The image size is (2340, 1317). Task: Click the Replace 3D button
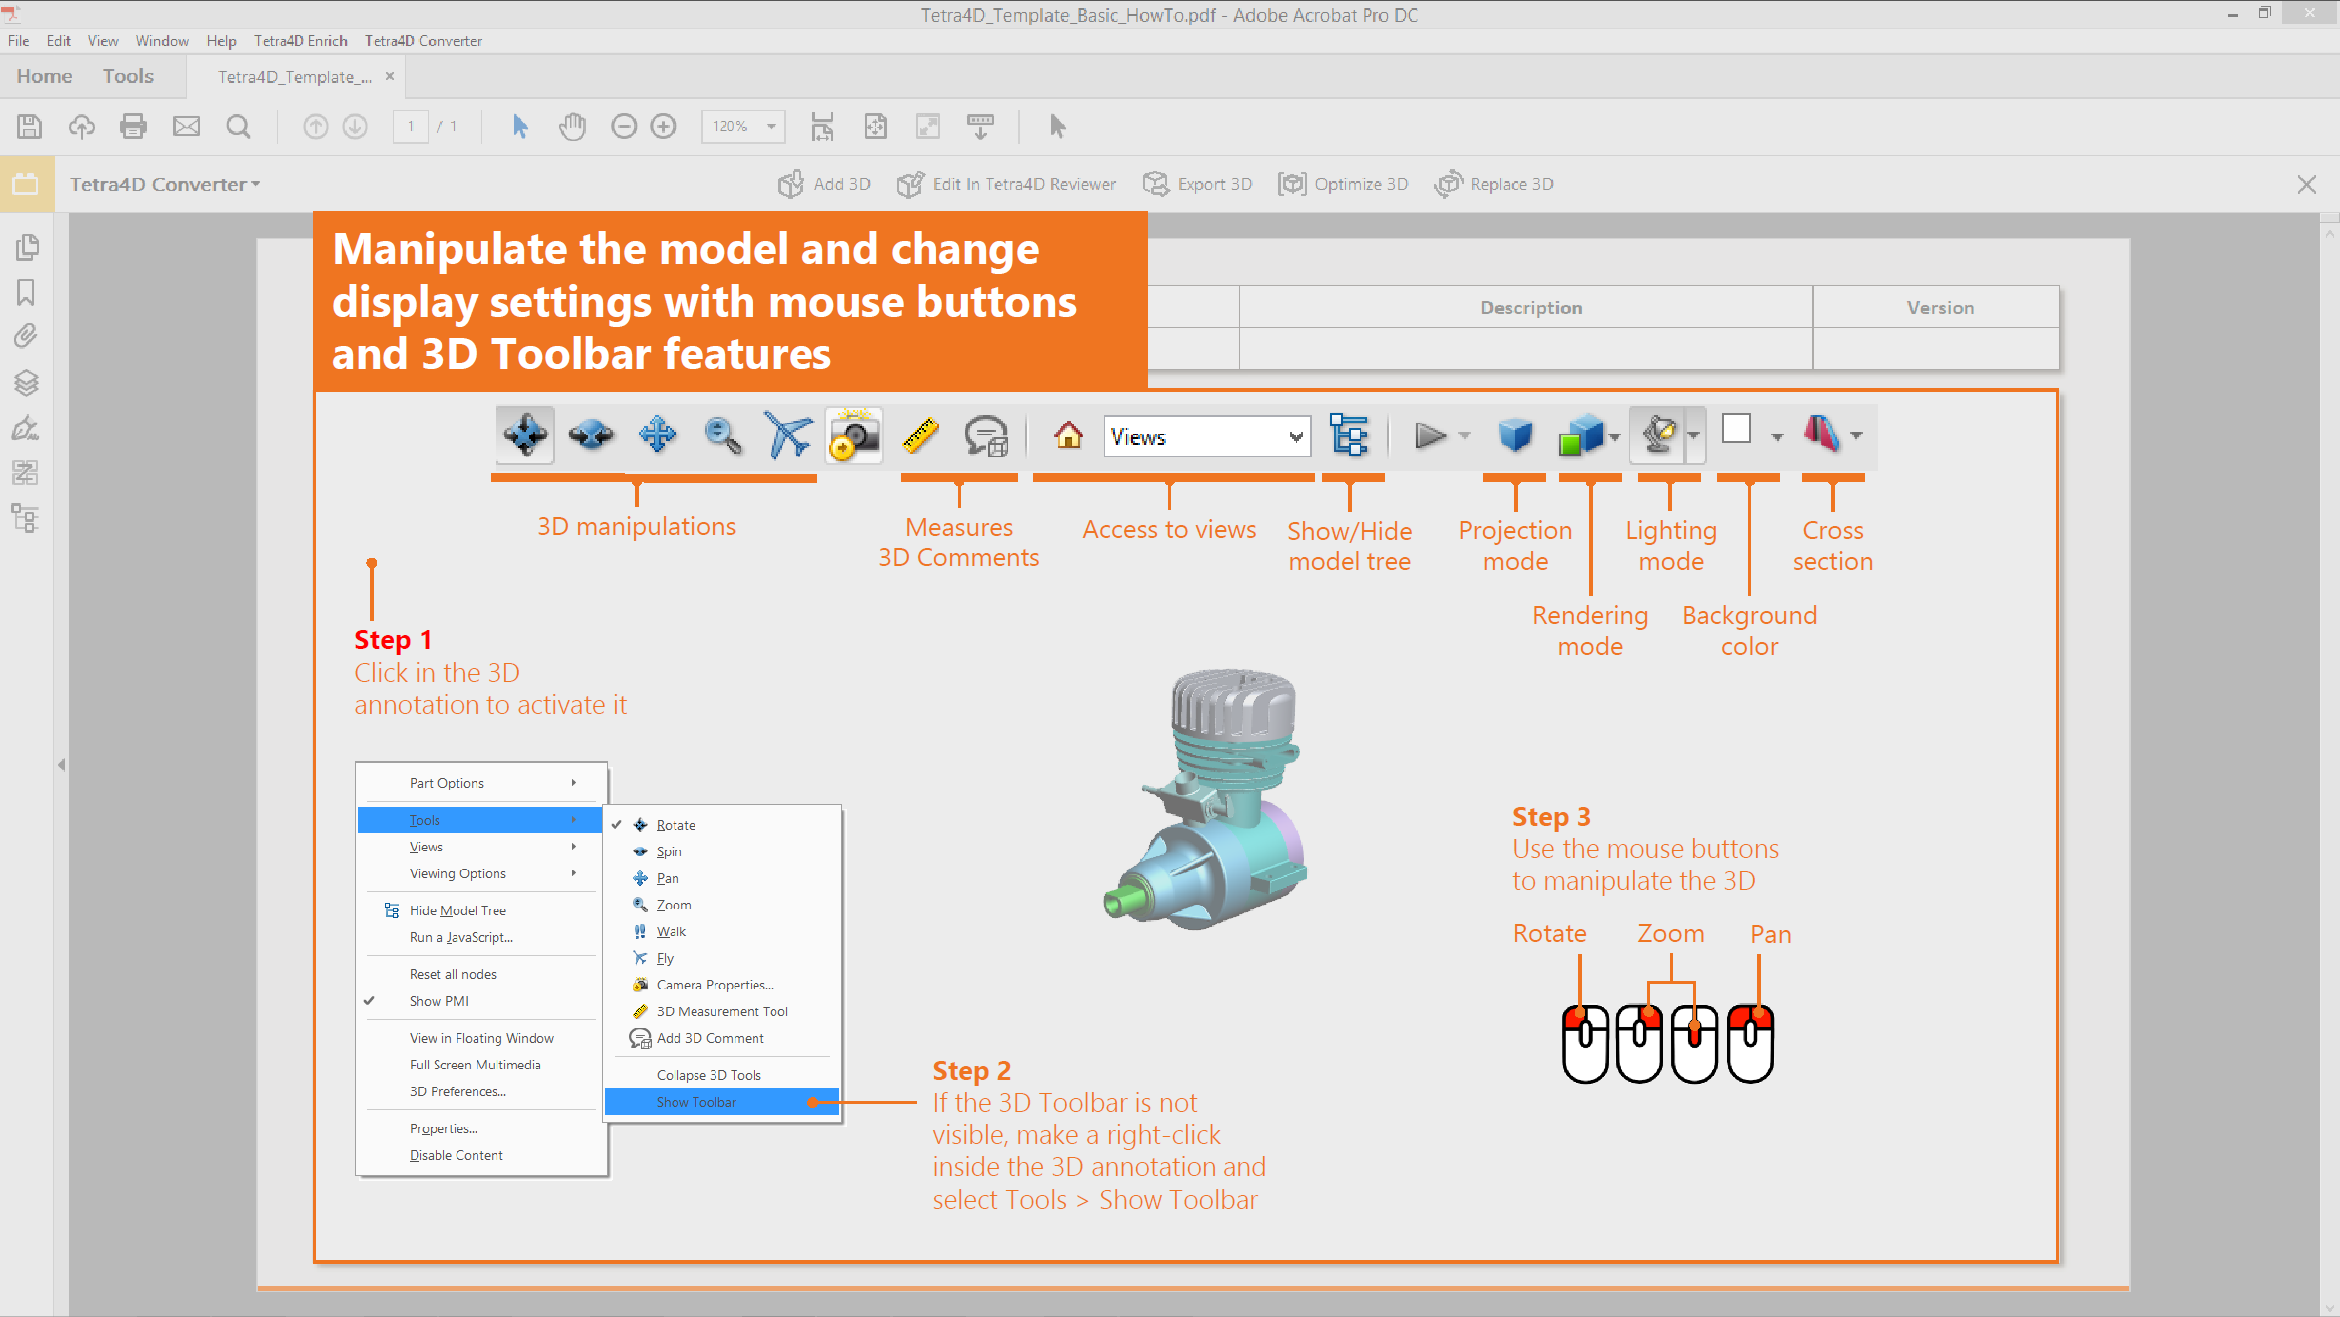(x=1494, y=184)
